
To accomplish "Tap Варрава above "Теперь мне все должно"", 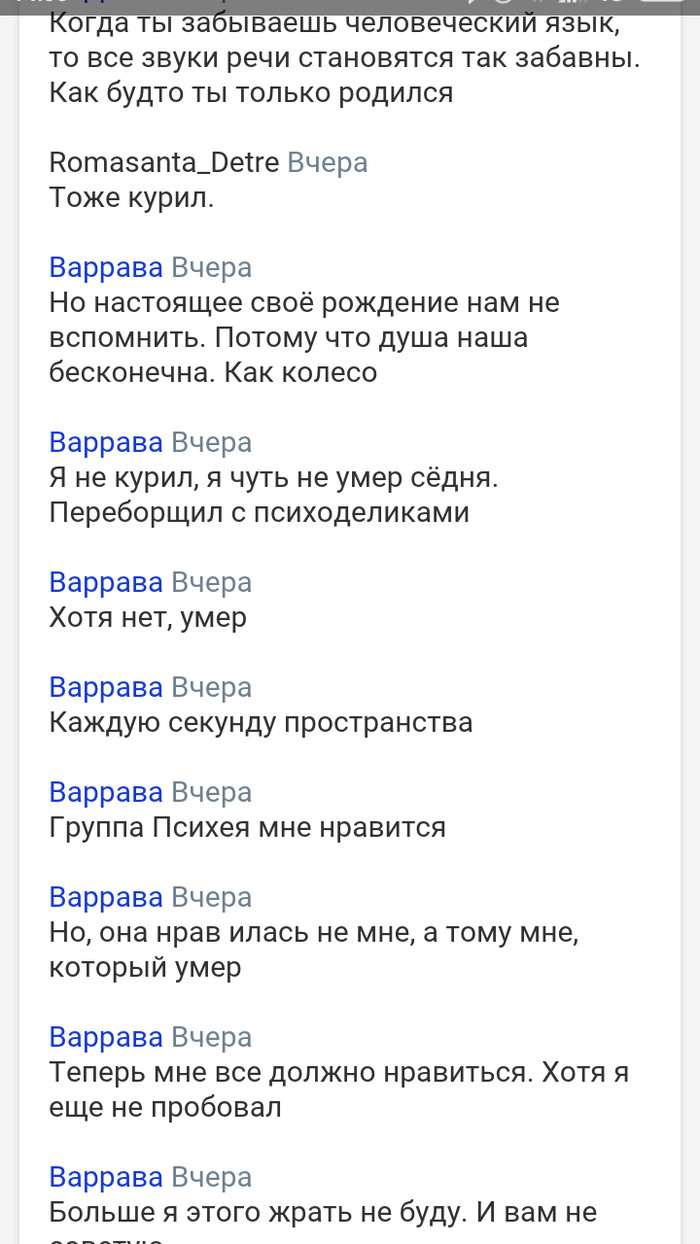I will click(x=106, y=1037).
